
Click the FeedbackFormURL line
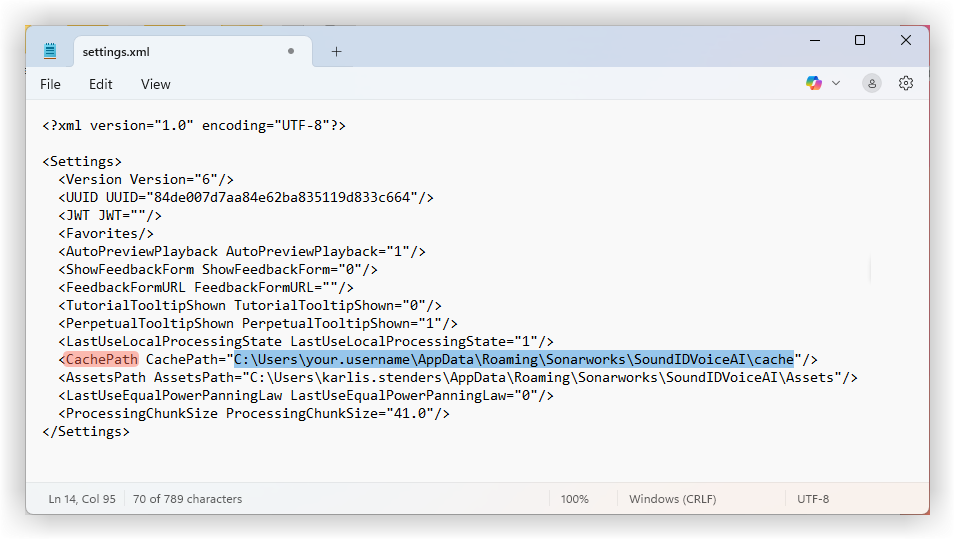click(206, 288)
